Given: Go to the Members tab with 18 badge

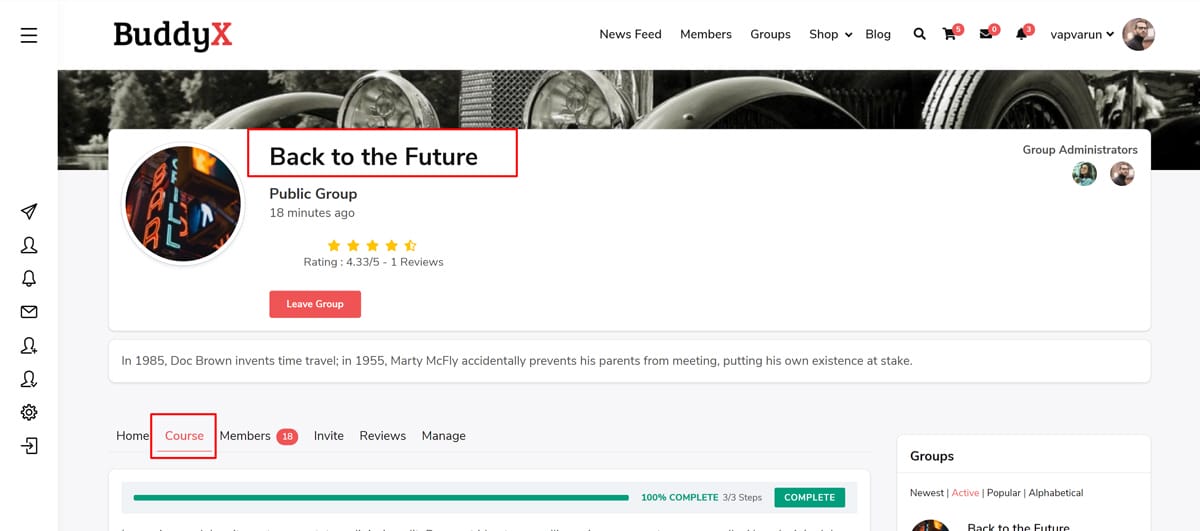Looking at the screenshot, I should (257, 436).
